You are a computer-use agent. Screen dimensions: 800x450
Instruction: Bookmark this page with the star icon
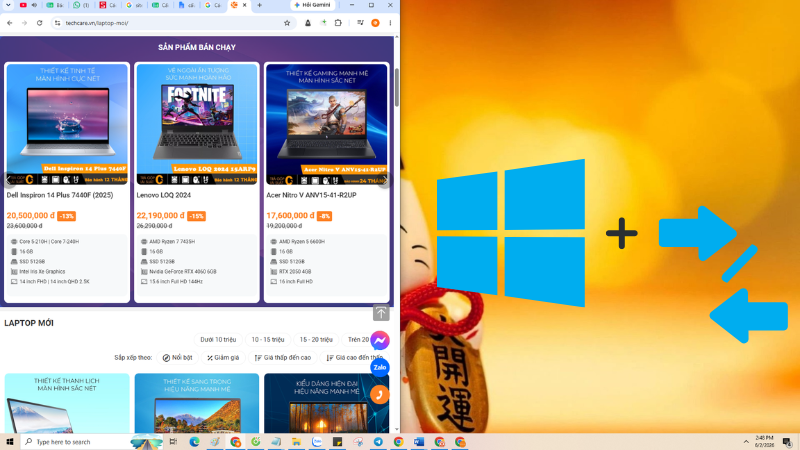coord(287,23)
